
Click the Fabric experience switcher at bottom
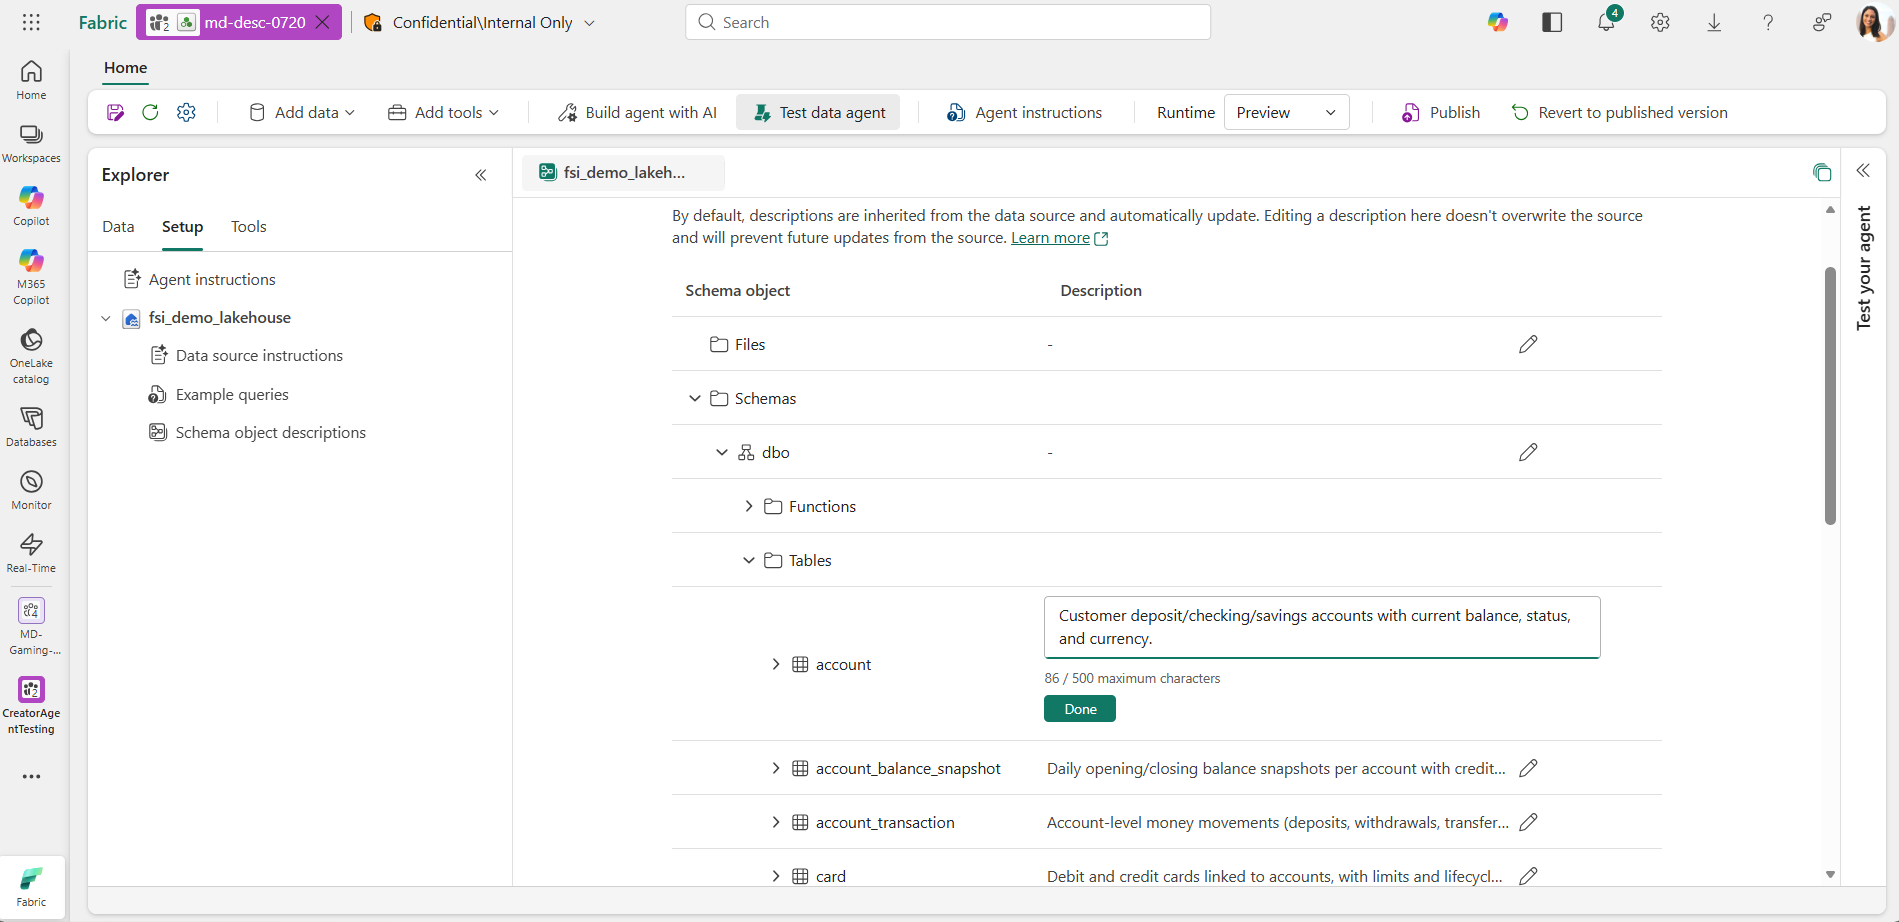[x=31, y=887]
